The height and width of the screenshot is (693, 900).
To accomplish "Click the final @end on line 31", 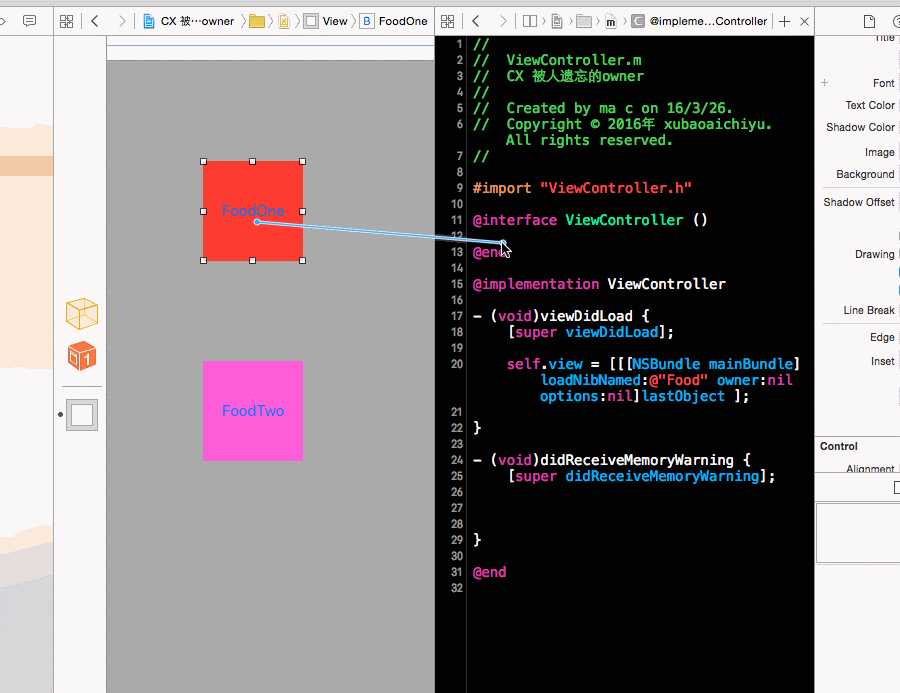I will (489, 572).
